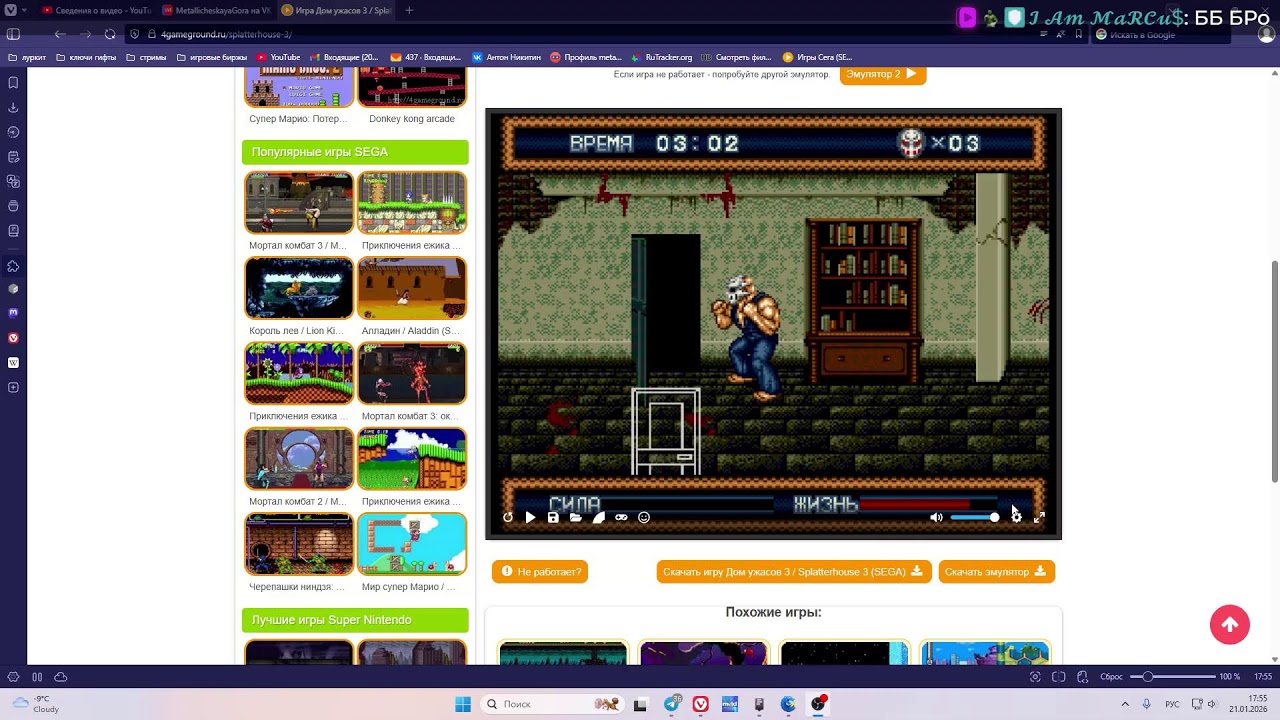Click the taskbar Поиск search box
The height and width of the screenshot is (720, 1280).
point(551,704)
